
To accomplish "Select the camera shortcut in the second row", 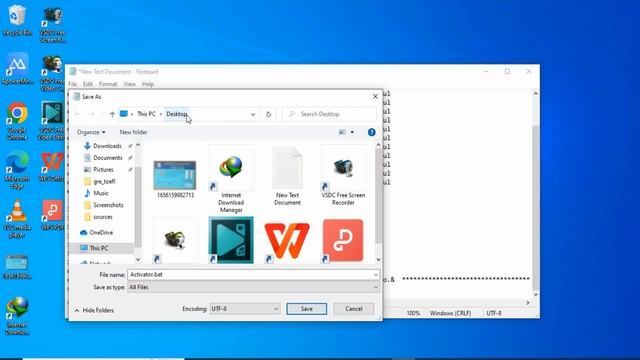I will tap(175, 241).
